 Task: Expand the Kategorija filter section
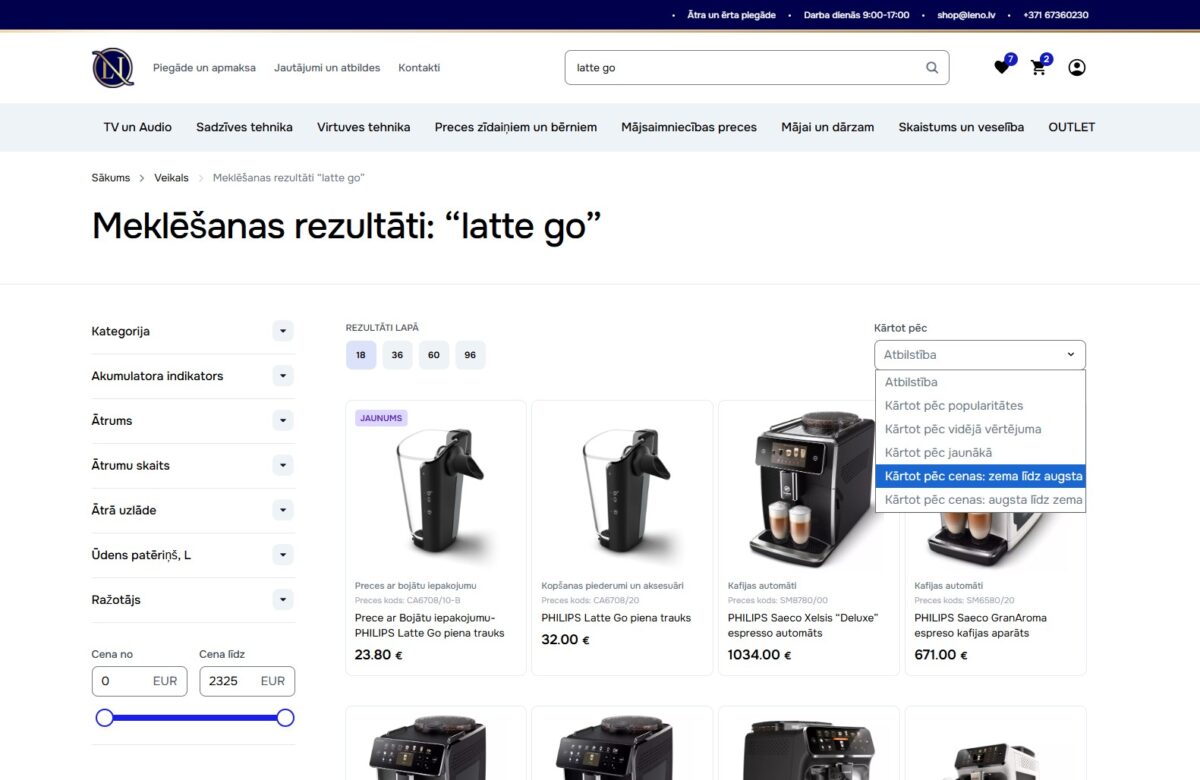tap(283, 331)
